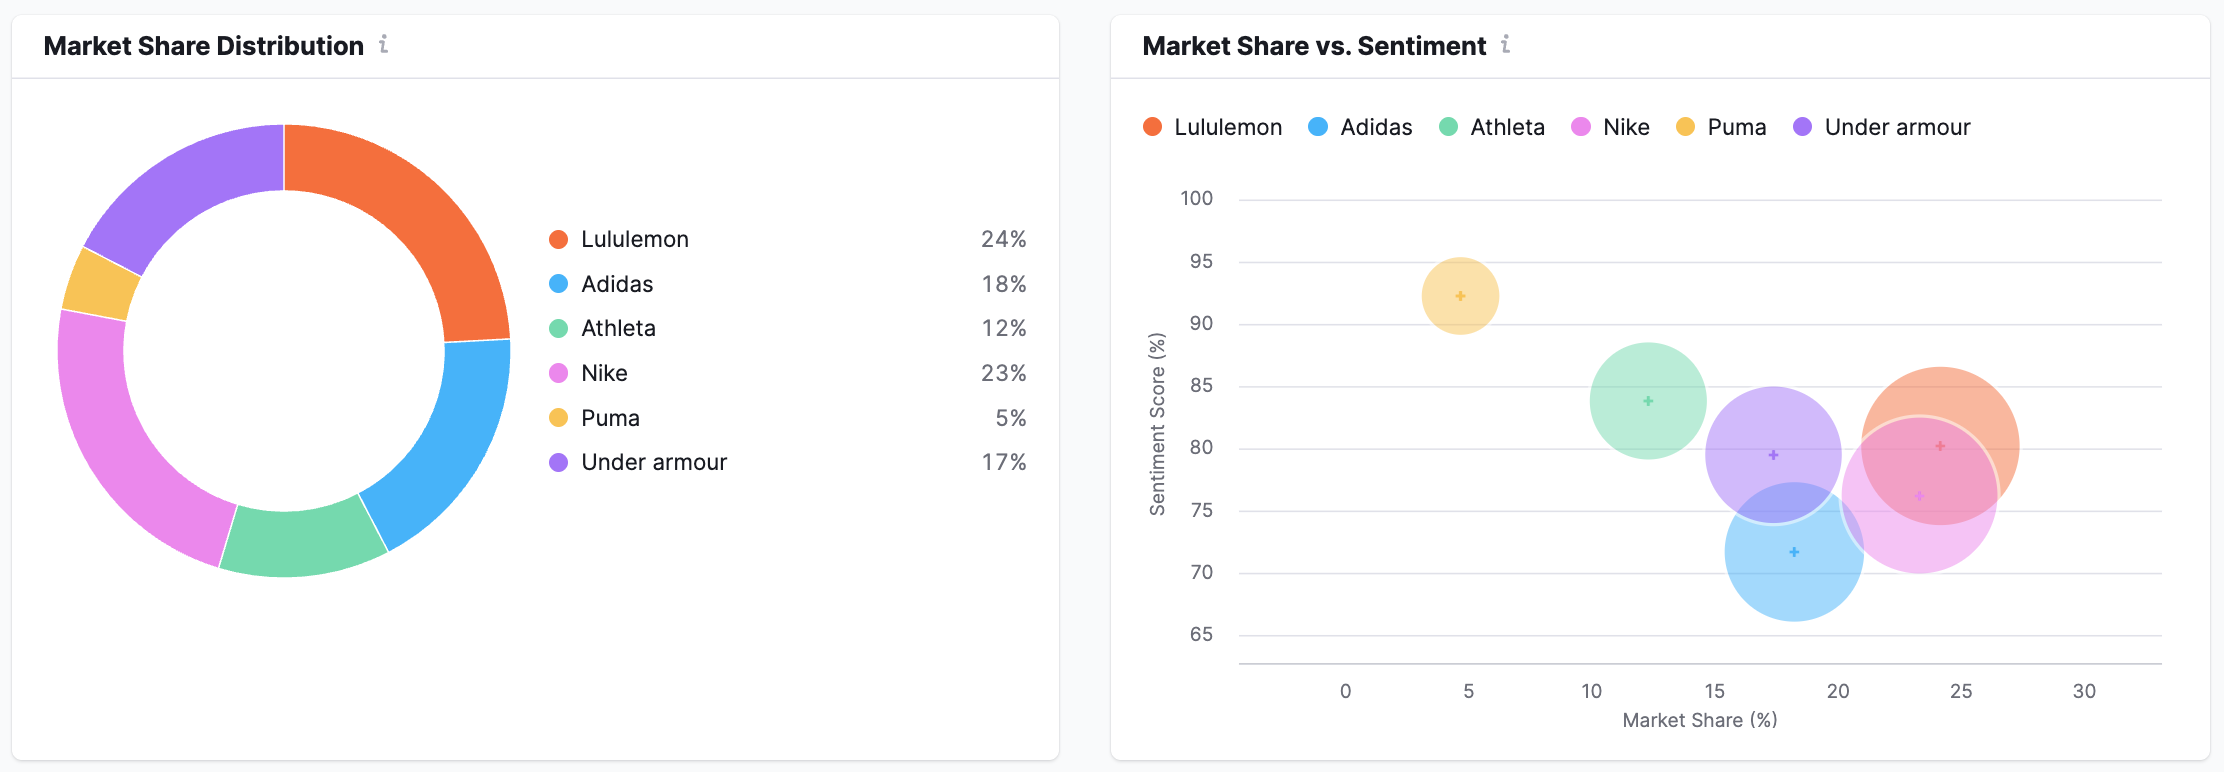Click Nike color dot in donut legend

559,374
